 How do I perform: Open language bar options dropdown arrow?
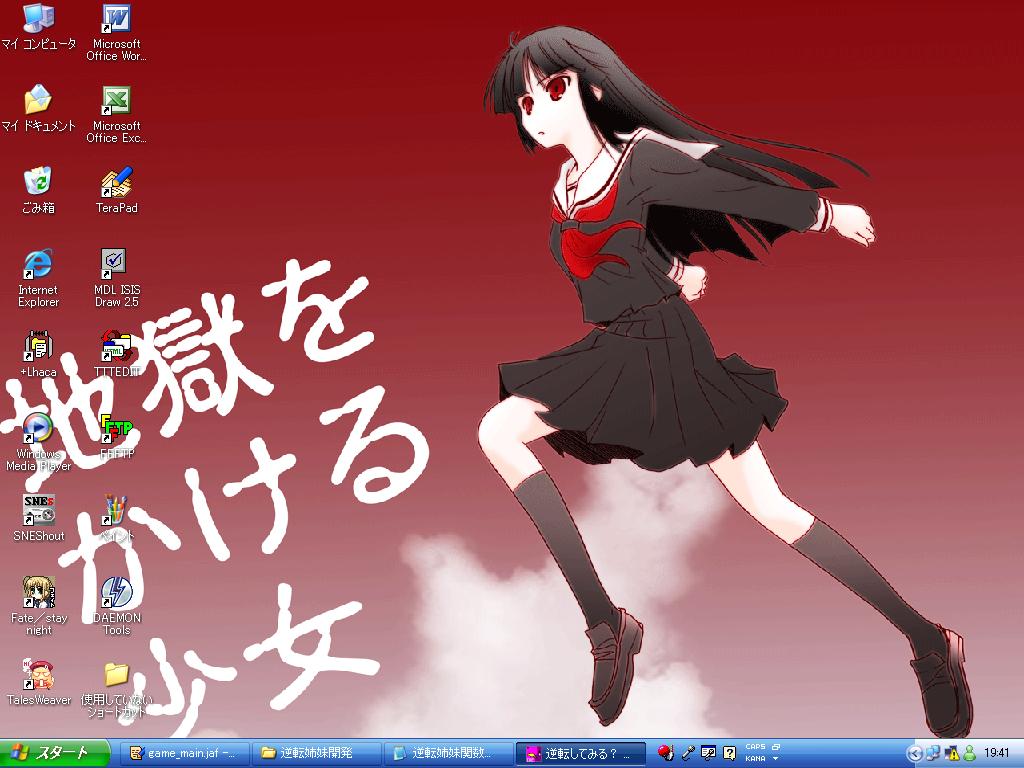click(x=775, y=759)
